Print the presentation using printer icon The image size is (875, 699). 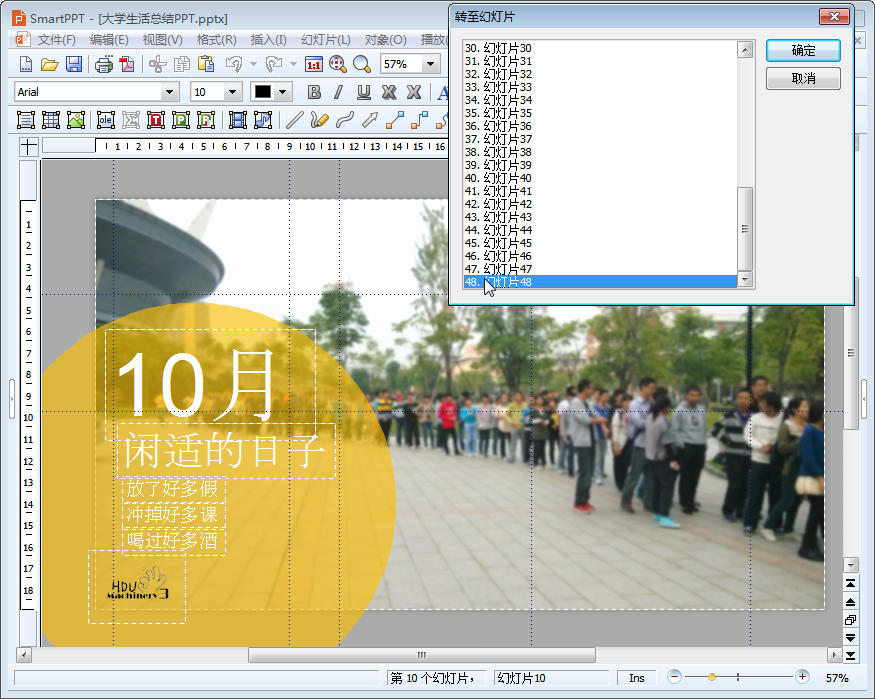(104, 64)
